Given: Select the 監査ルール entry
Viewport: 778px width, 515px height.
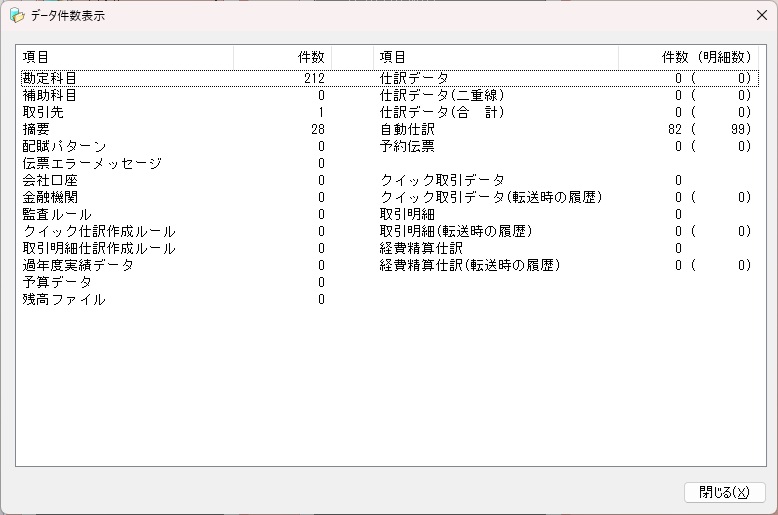Looking at the screenshot, I should click(57, 214).
